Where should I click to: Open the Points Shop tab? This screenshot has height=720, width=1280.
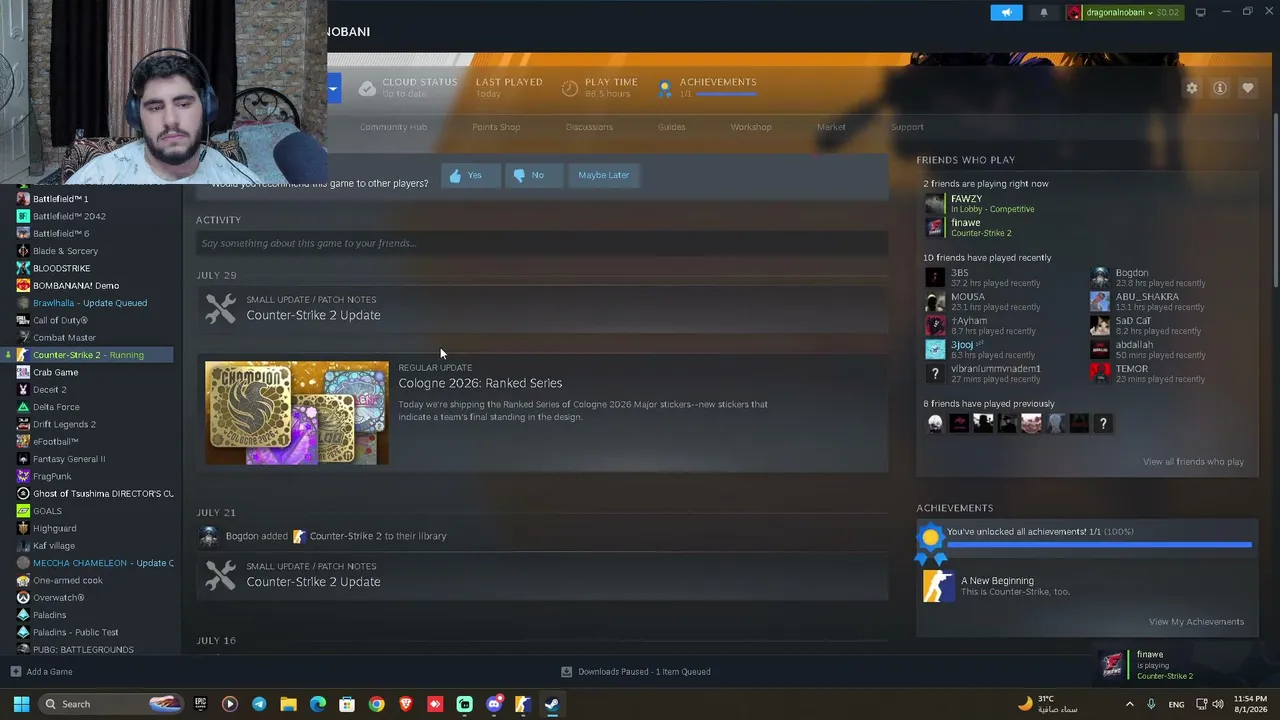click(x=496, y=127)
